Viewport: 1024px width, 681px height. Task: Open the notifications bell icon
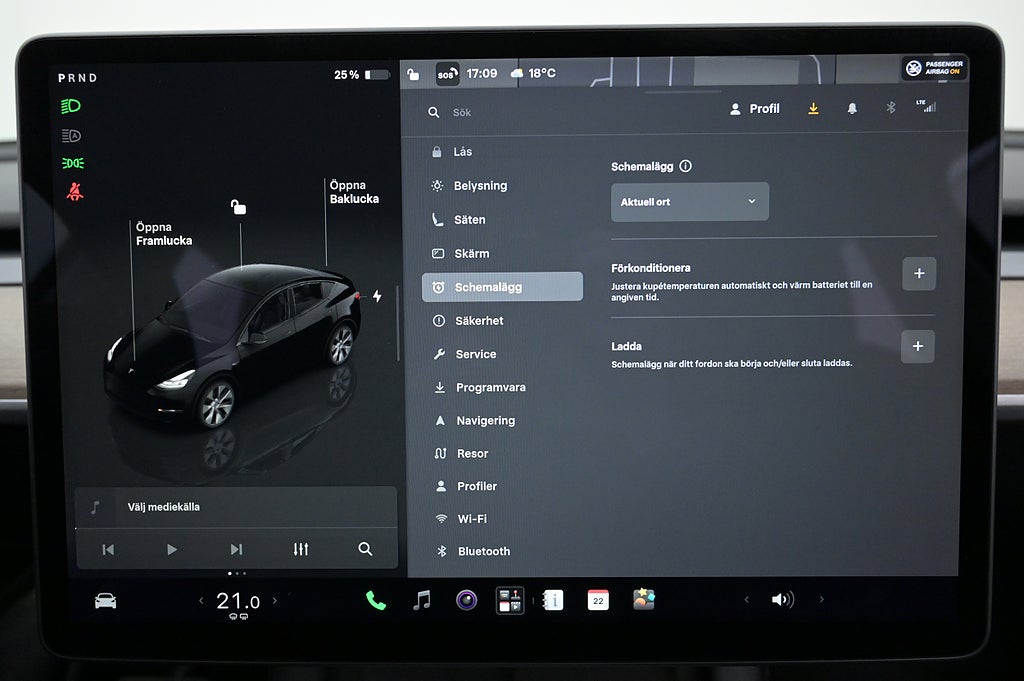[x=852, y=108]
